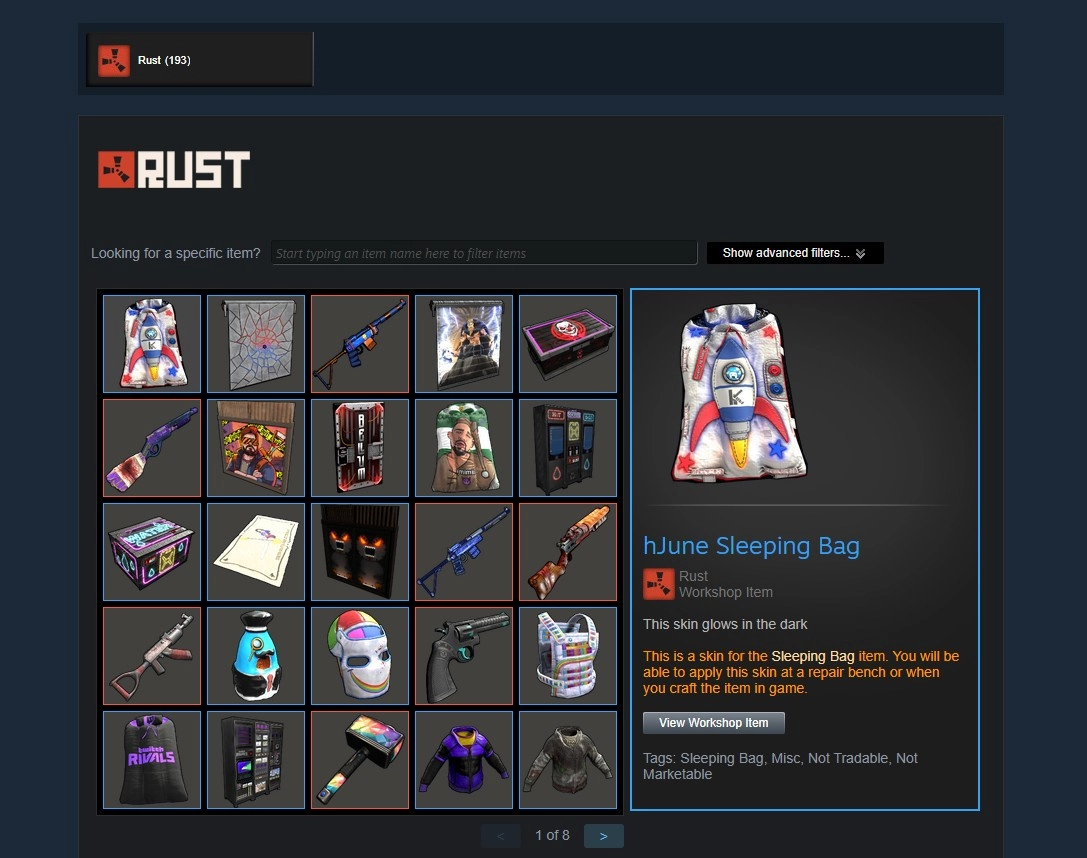This screenshot has height=858, width=1087.
Task: Select the black revolver skin item
Action: (x=464, y=656)
